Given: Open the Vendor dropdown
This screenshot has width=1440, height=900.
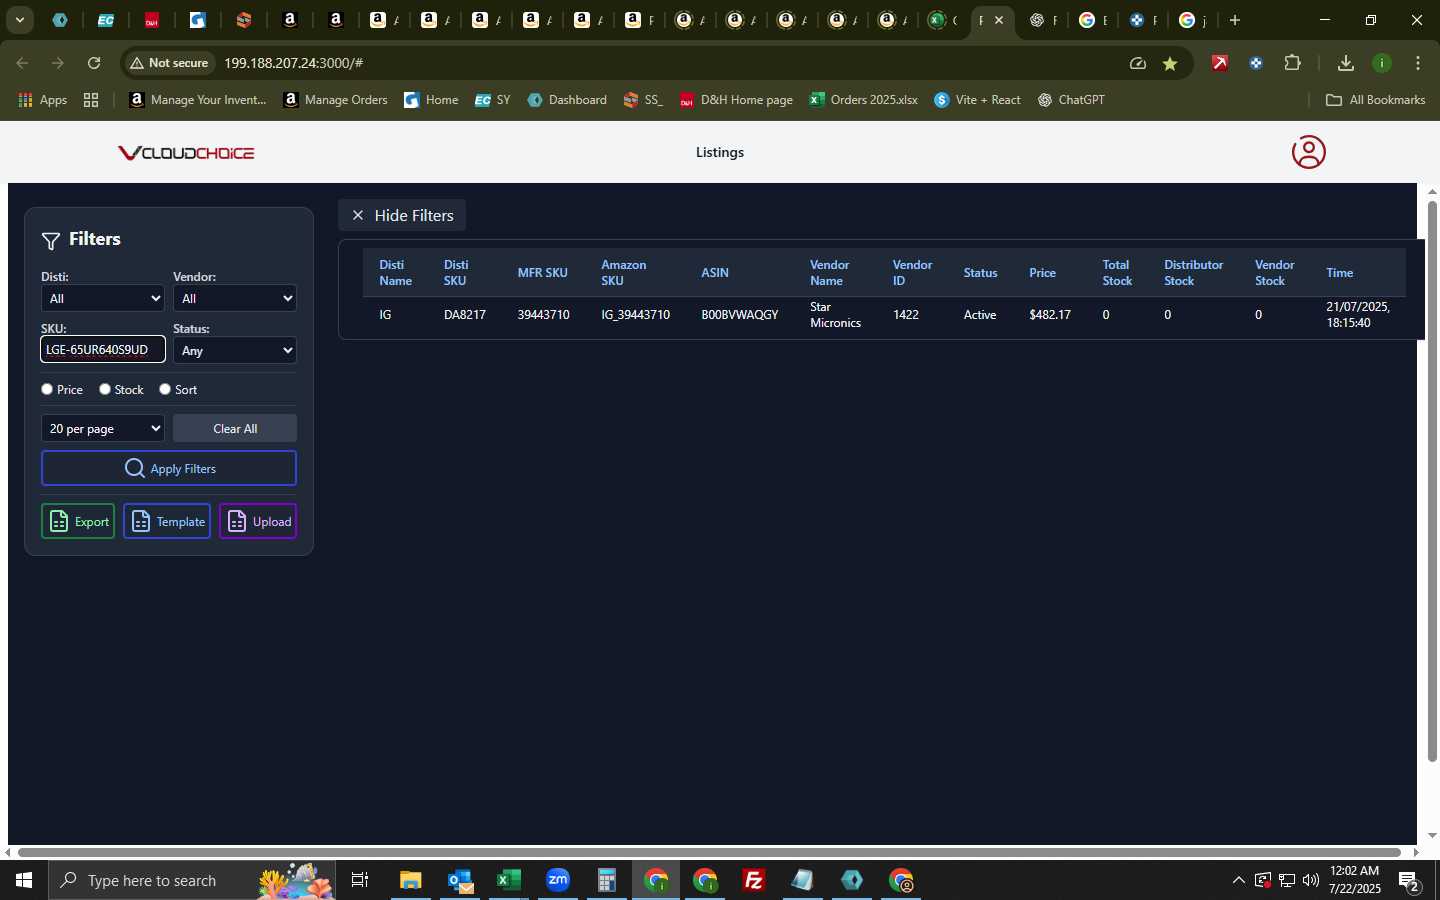Looking at the screenshot, I should (x=235, y=298).
